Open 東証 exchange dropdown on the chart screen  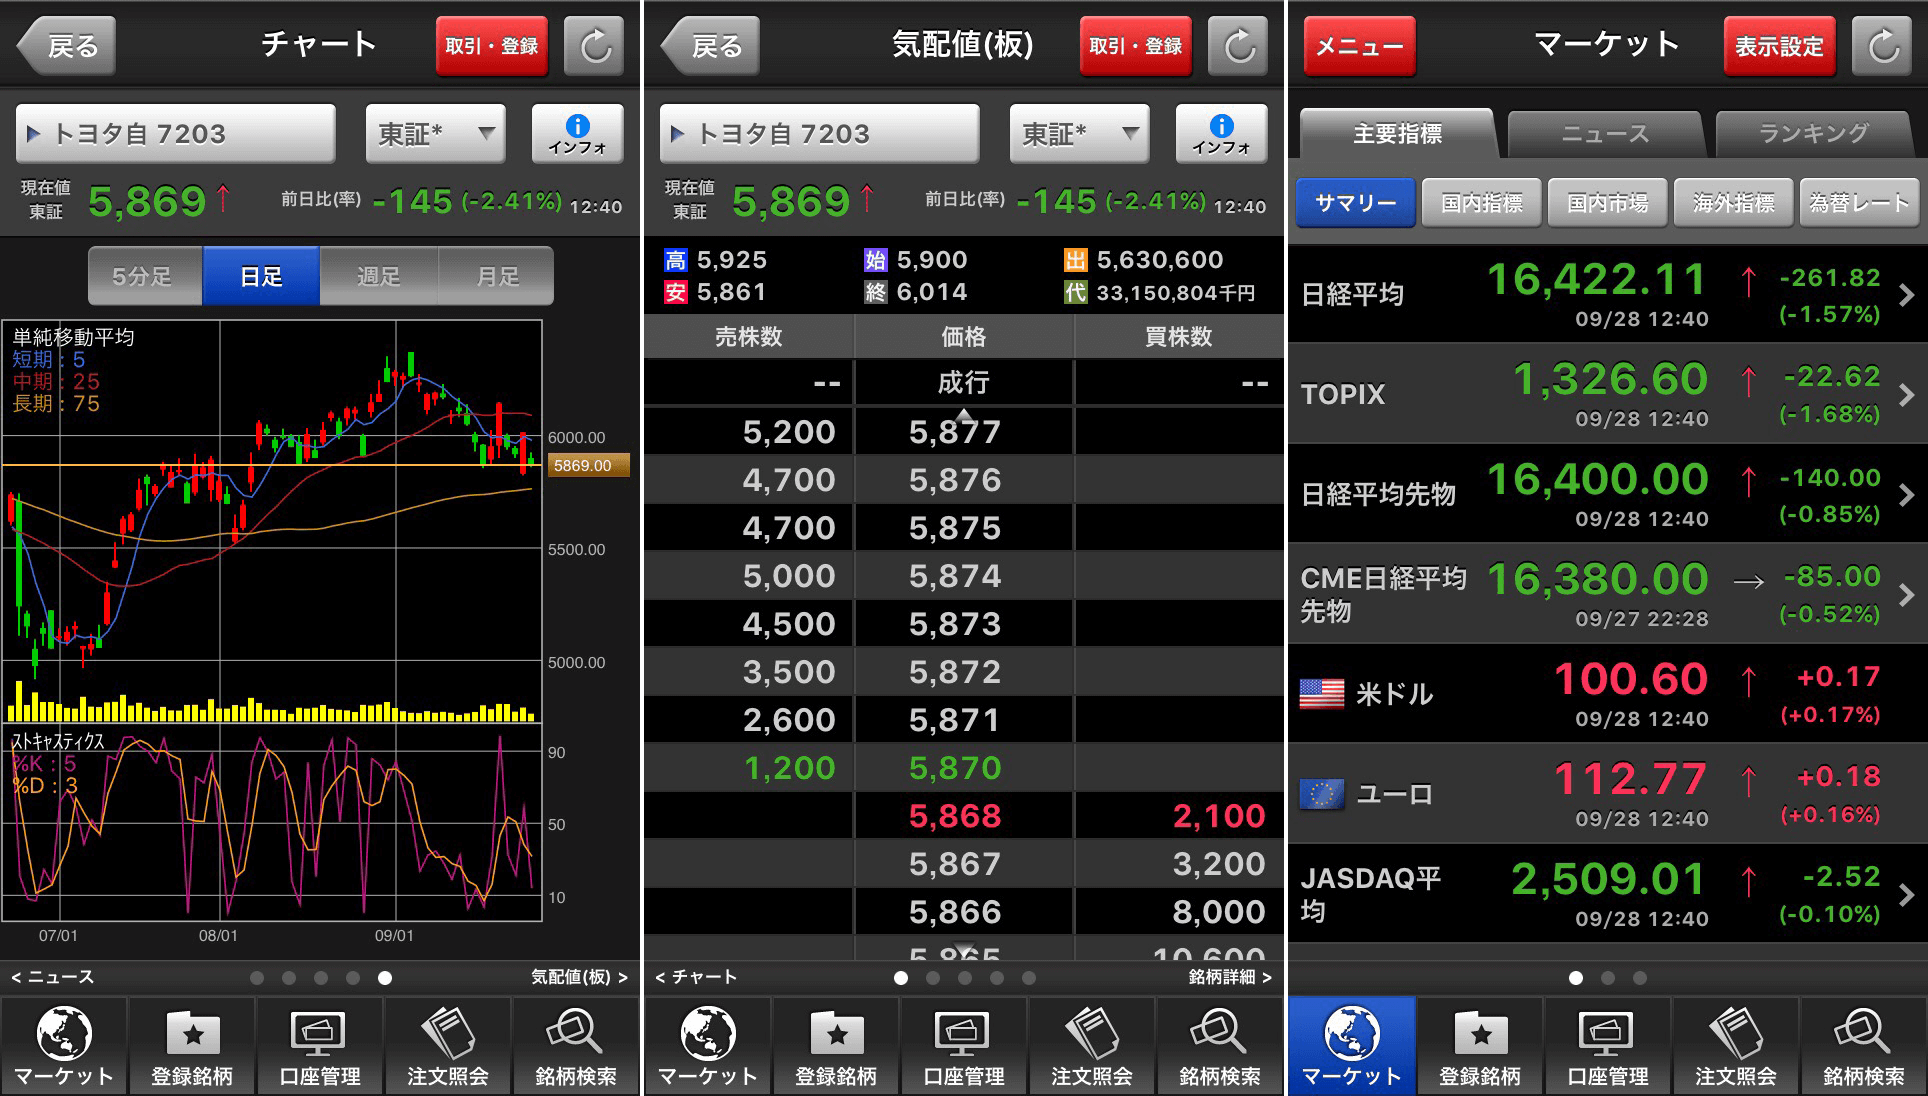click(x=435, y=133)
